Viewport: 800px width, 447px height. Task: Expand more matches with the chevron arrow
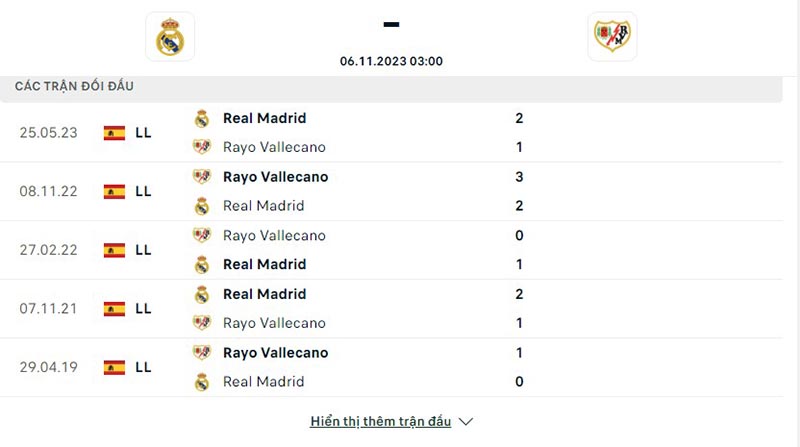[466, 422]
